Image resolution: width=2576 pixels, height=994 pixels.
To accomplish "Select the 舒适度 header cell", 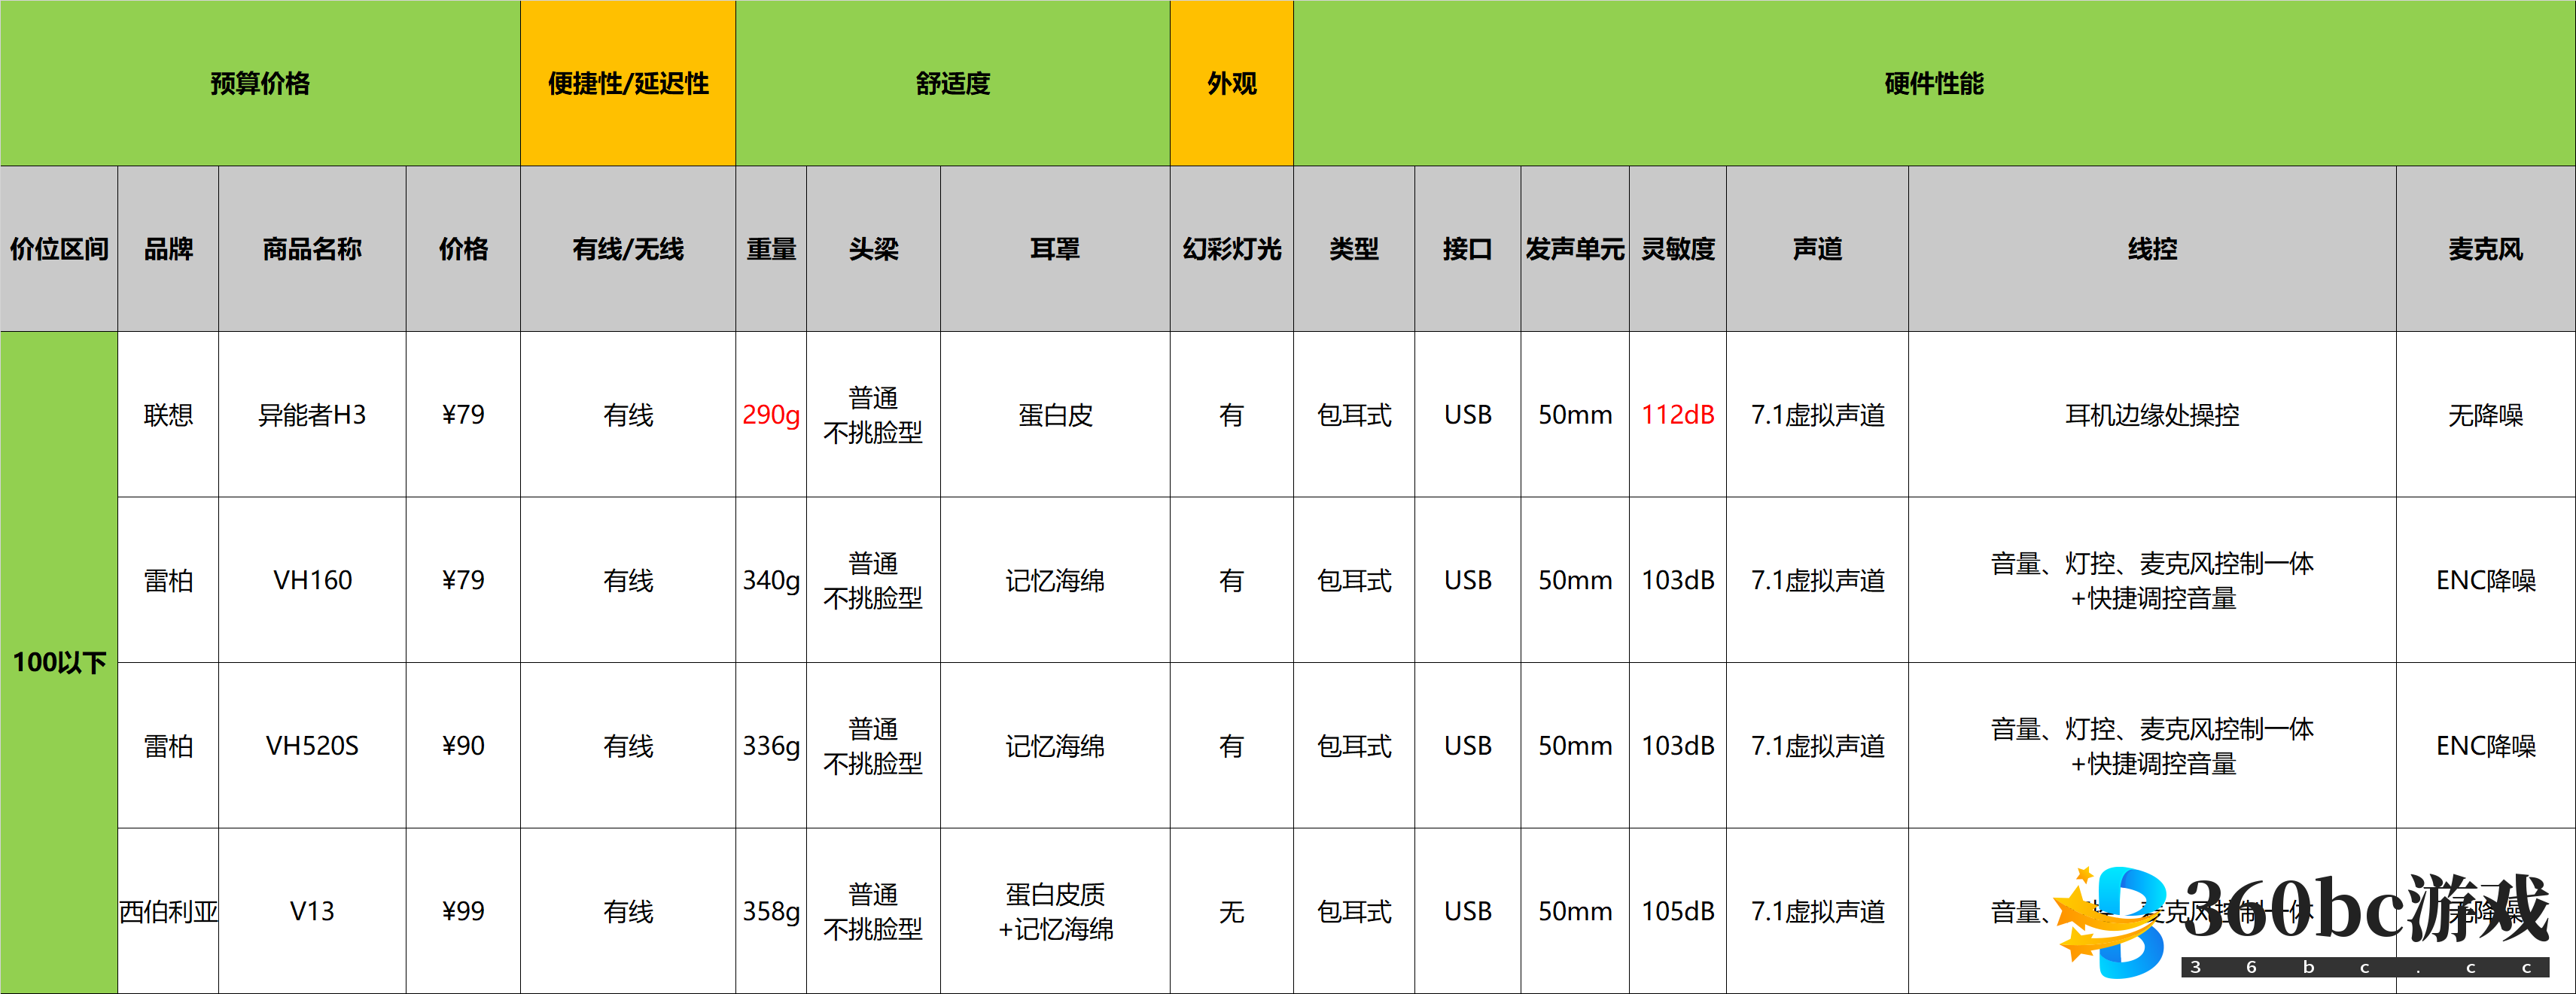I will click(952, 83).
